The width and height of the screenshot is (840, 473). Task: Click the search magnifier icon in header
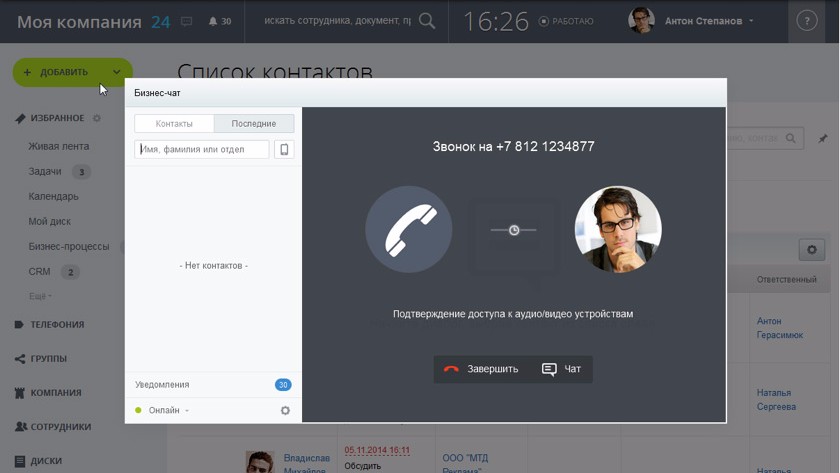(427, 21)
